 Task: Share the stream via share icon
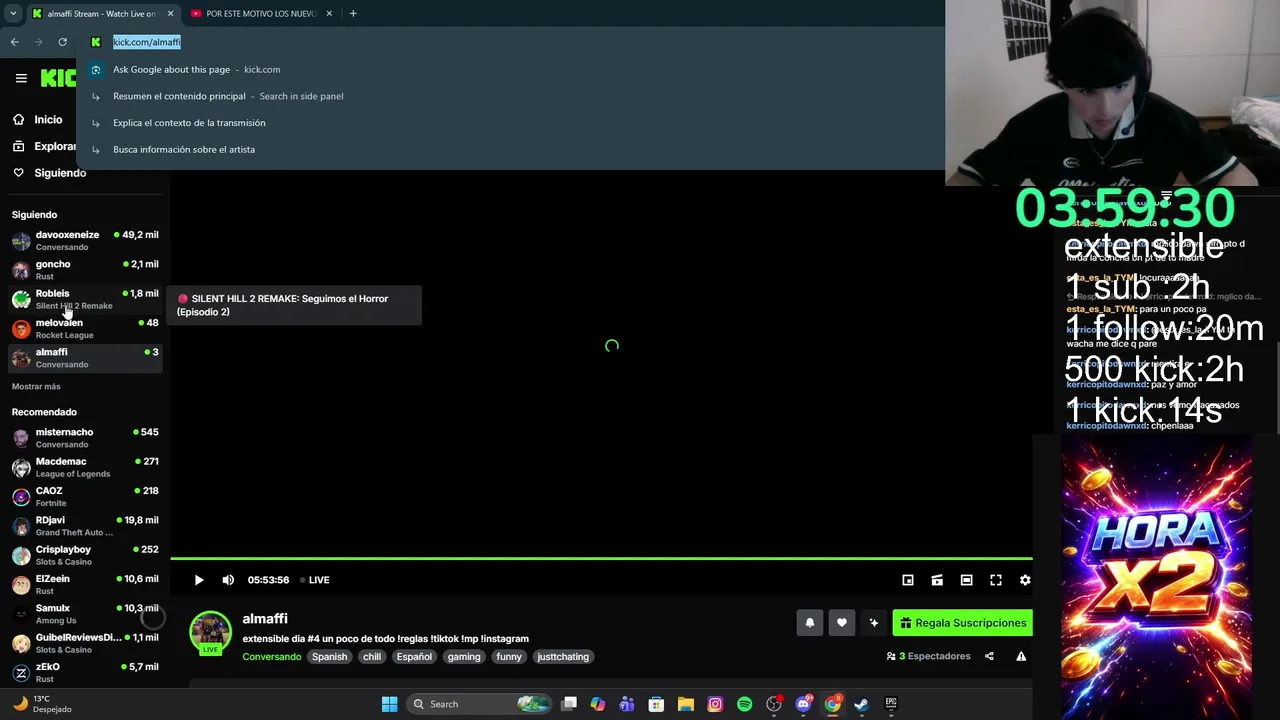[989, 657]
